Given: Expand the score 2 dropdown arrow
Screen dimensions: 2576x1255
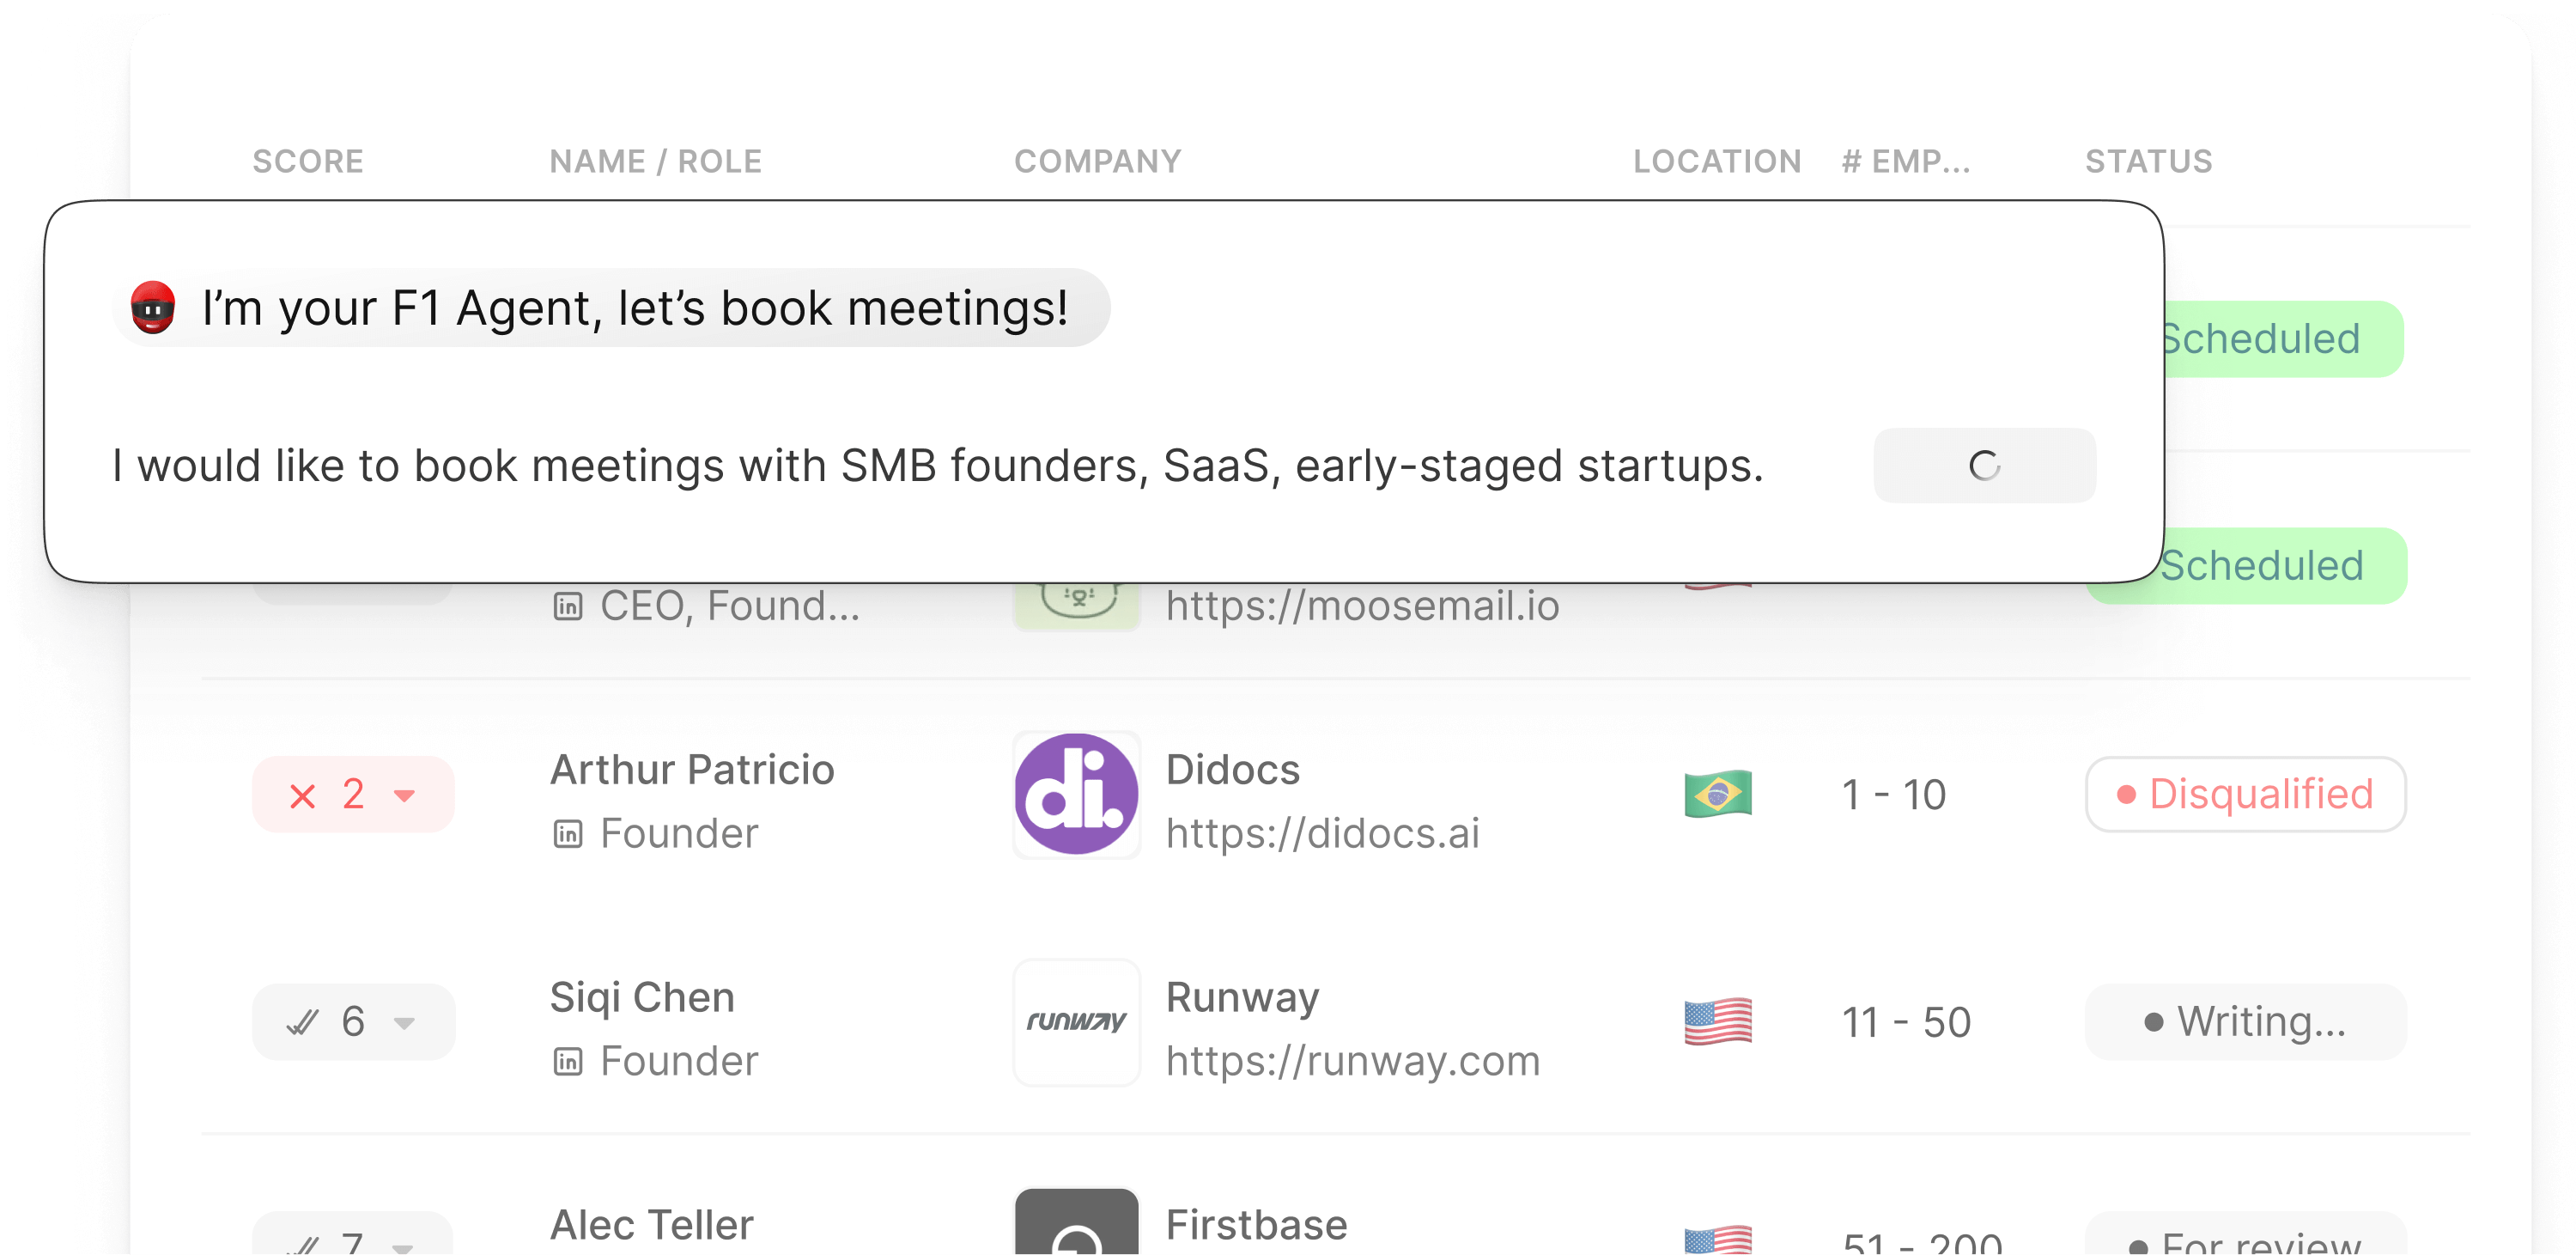Looking at the screenshot, I should click(404, 796).
